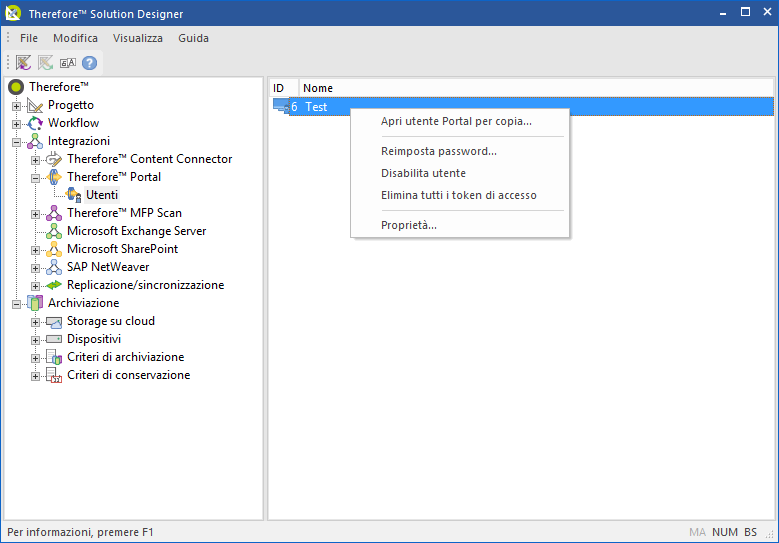Expand the Replicazione/sincronizzazione node

[x=35, y=286]
